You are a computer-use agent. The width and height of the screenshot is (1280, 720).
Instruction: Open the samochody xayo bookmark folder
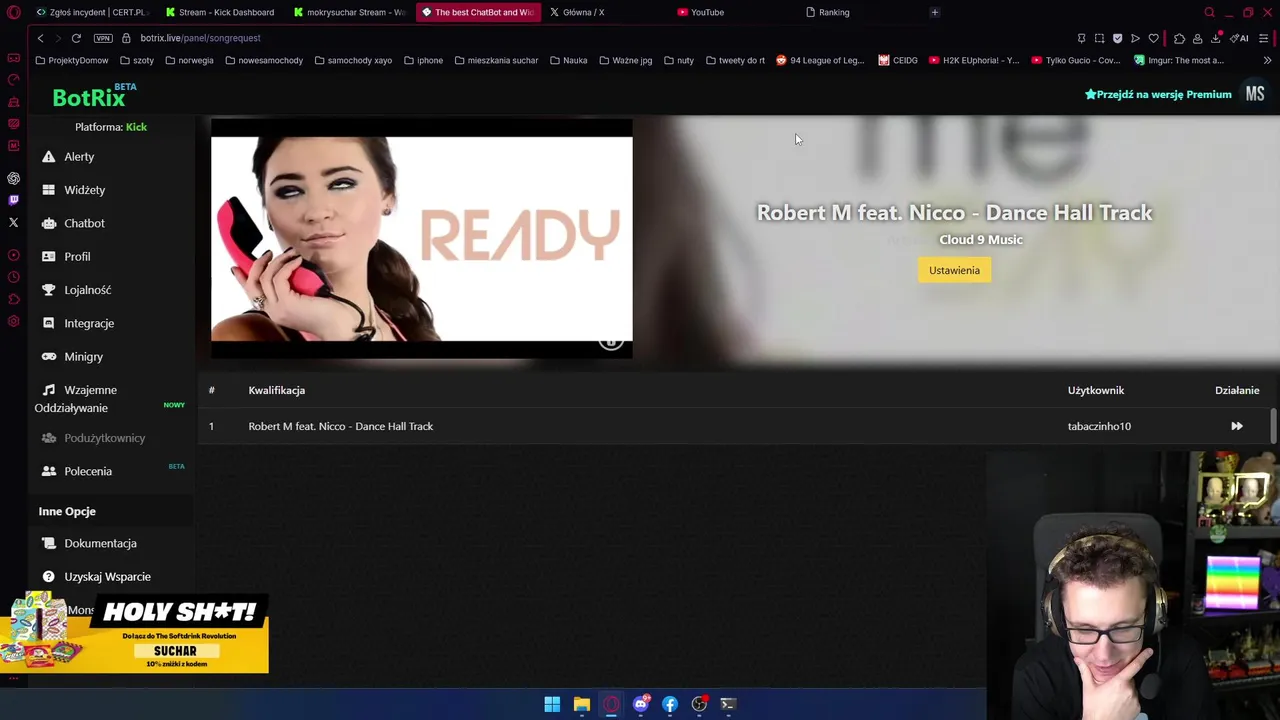click(353, 60)
